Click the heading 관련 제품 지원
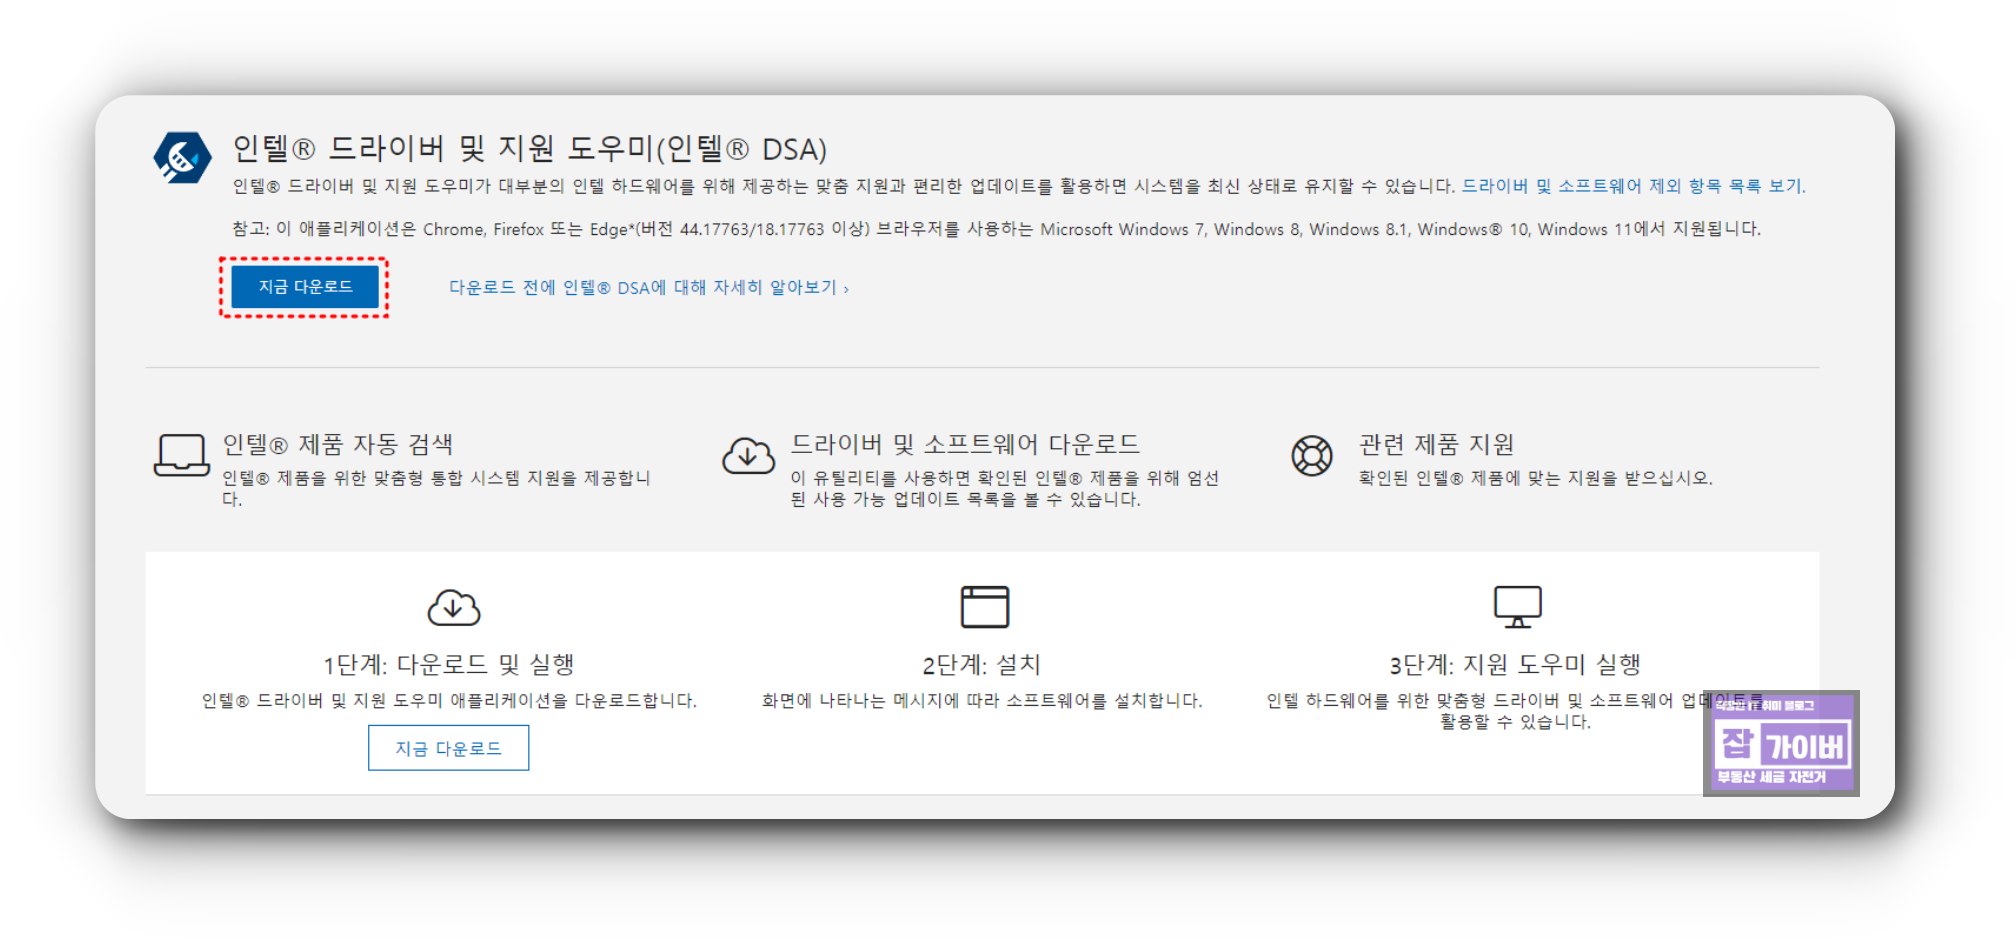2016x940 pixels. point(1436,444)
